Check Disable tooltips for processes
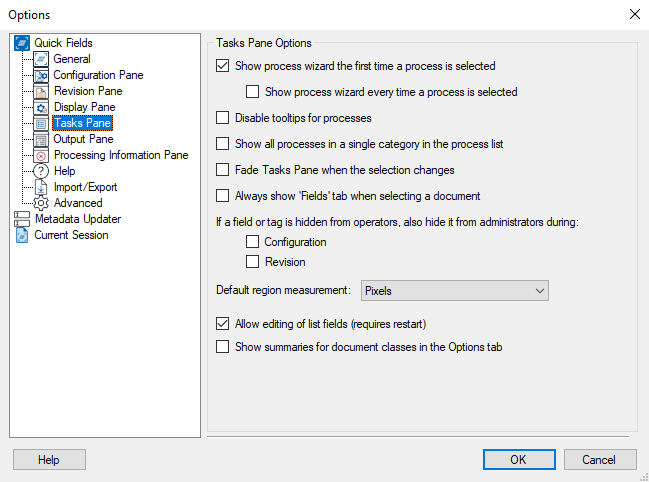This screenshot has height=482, width=649. [x=222, y=118]
